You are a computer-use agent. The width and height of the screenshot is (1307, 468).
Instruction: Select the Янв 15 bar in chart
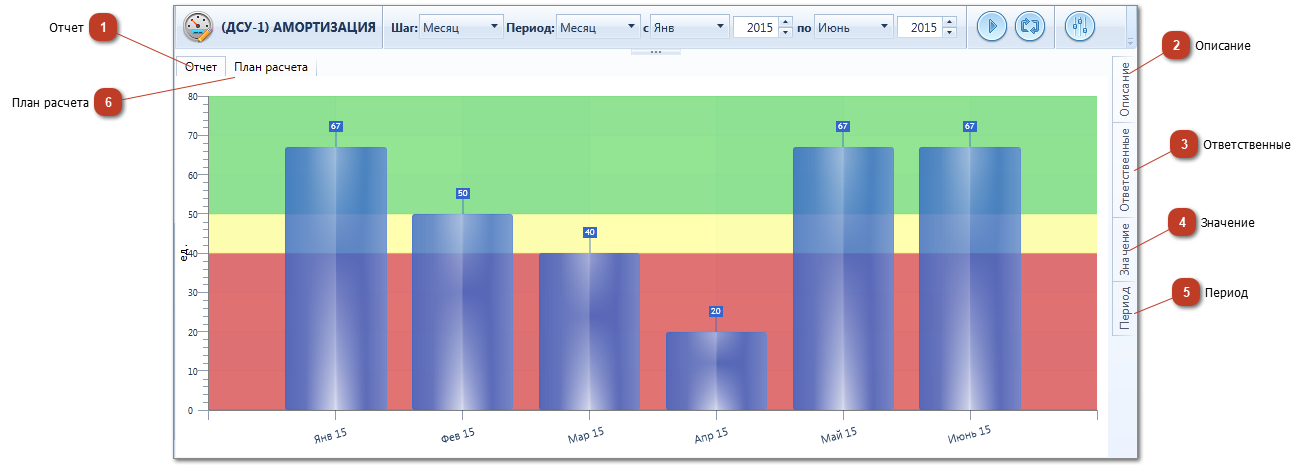click(x=336, y=279)
